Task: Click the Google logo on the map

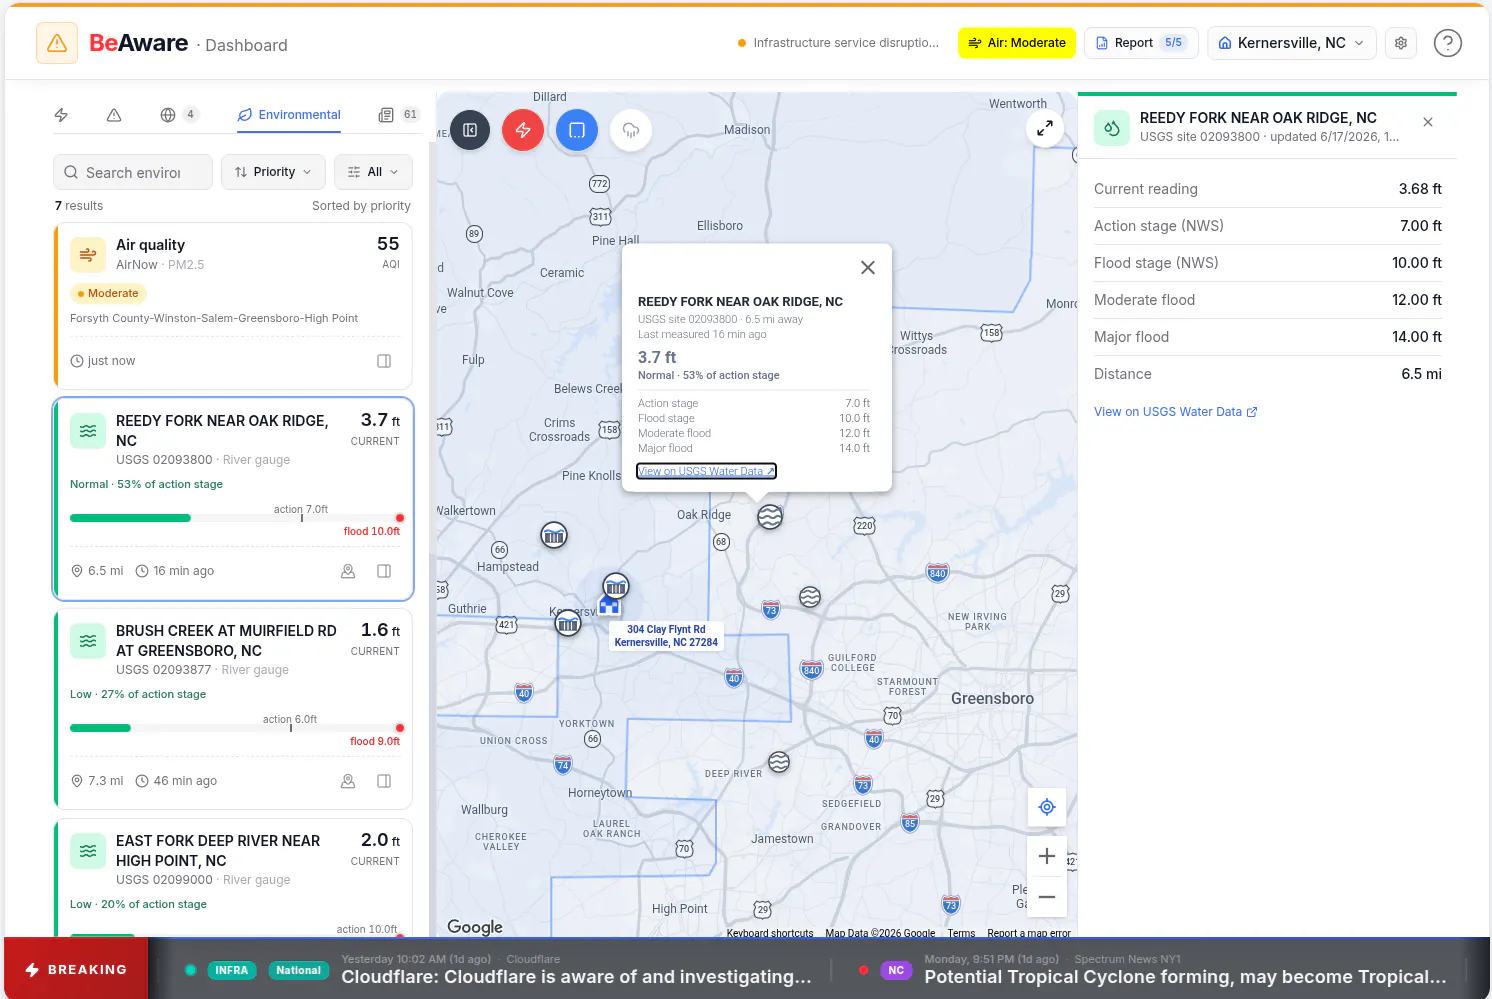Action: tap(475, 927)
